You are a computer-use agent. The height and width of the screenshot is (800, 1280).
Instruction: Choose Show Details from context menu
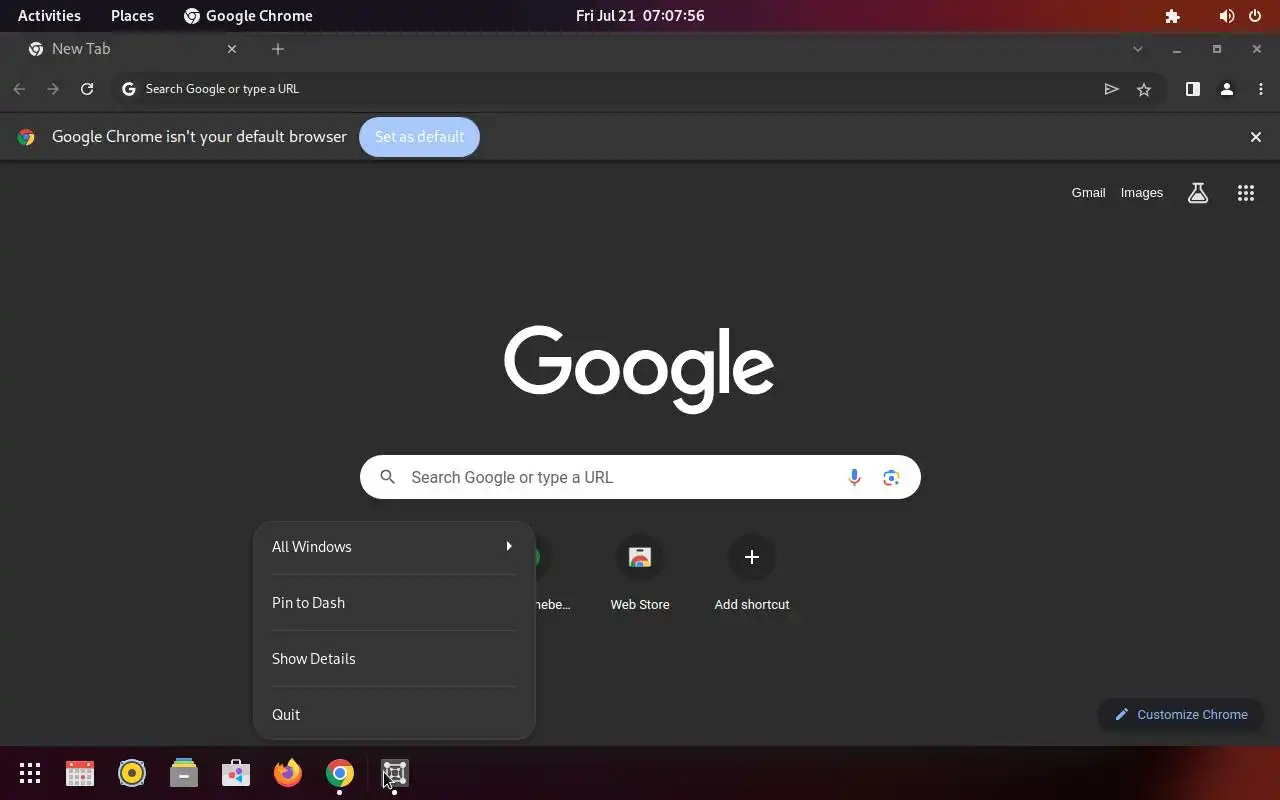(394, 659)
